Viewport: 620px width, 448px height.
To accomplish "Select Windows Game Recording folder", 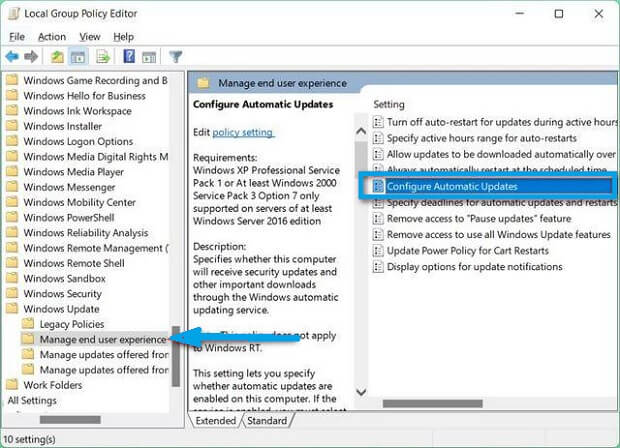I will [95, 80].
